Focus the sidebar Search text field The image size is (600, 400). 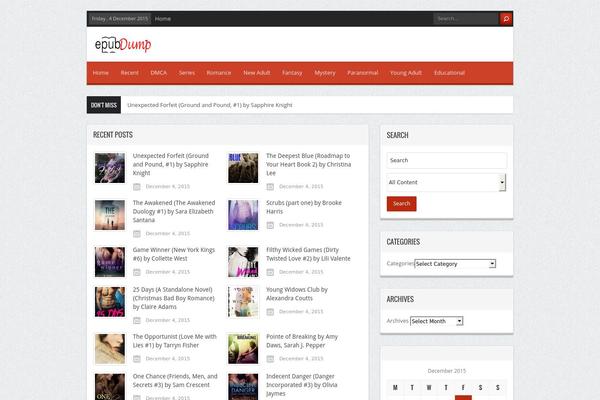click(x=447, y=160)
